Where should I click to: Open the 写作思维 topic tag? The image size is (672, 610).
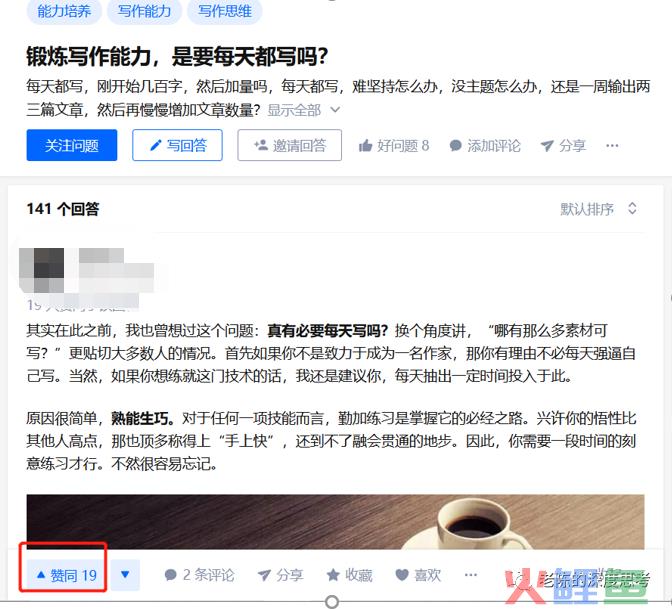[x=225, y=11]
